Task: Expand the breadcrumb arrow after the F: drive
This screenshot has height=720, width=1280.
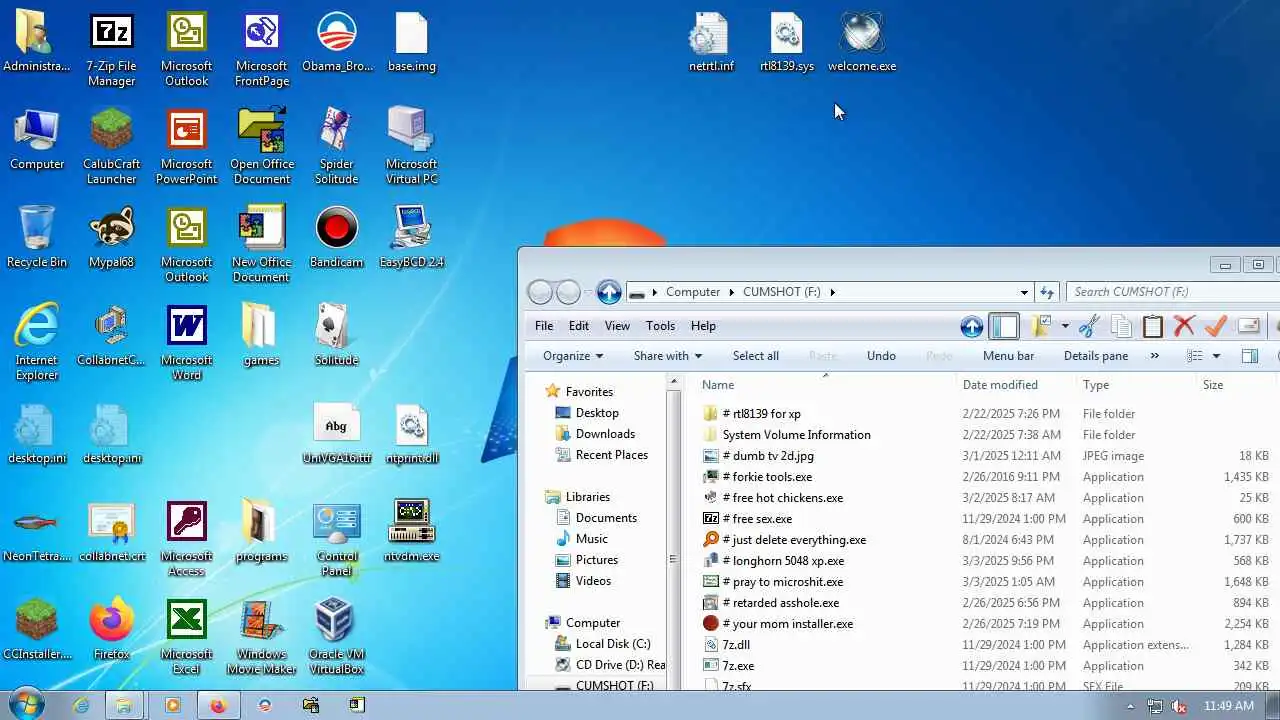Action: 832,292
